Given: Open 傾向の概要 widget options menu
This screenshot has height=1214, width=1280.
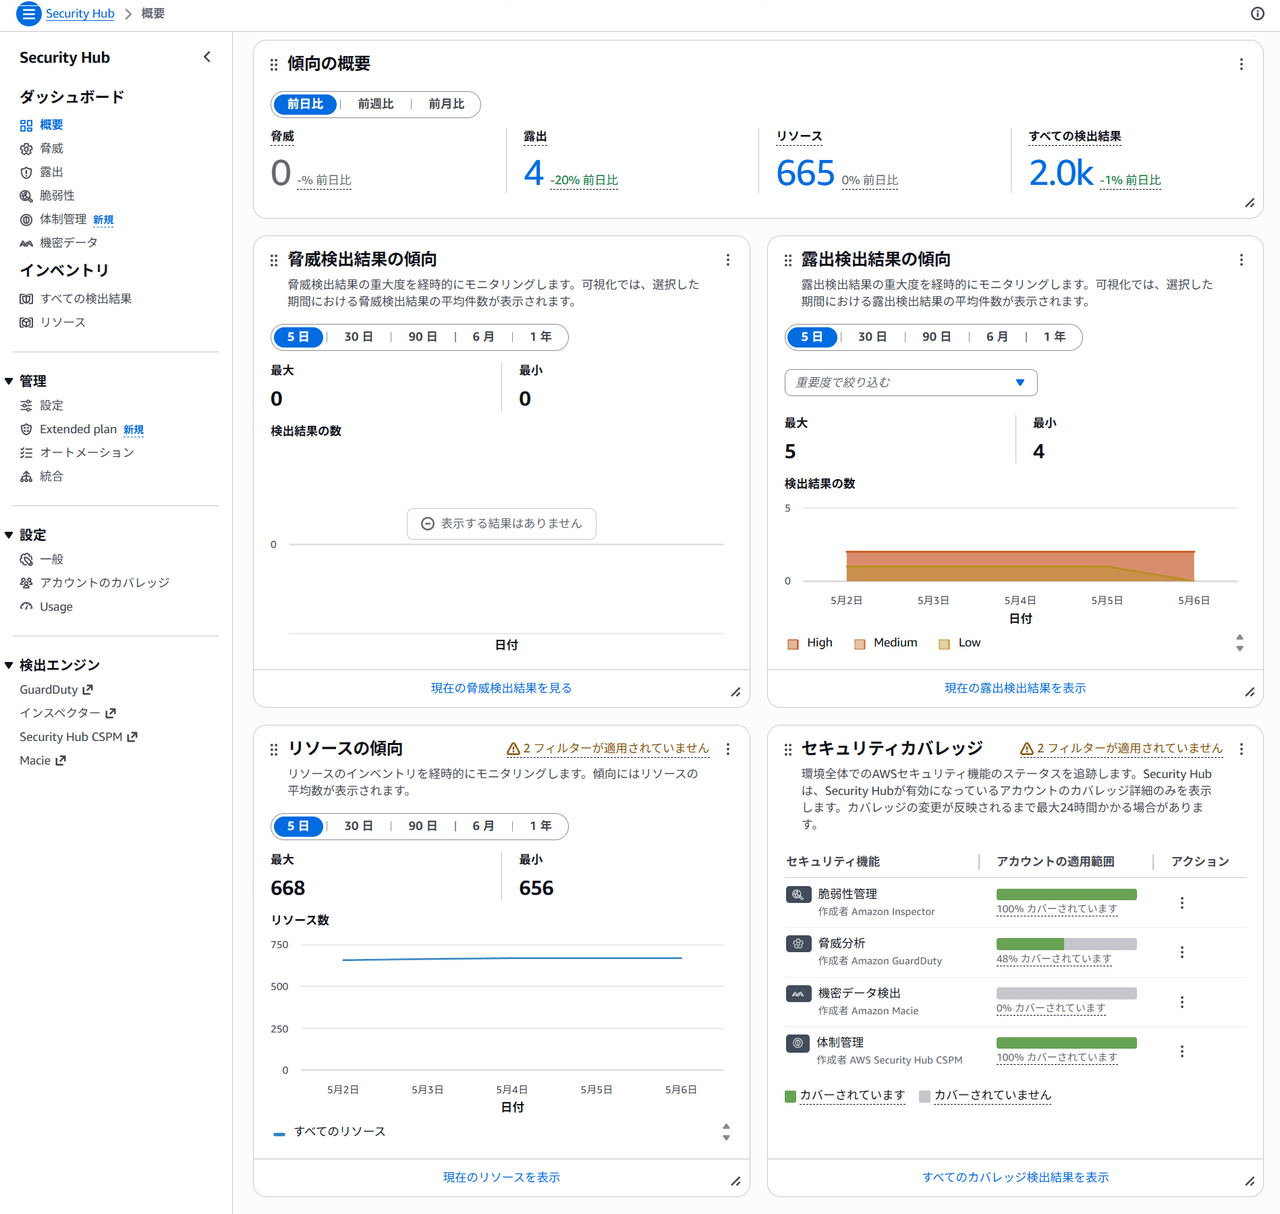Looking at the screenshot, I should [x=1241, y=64].
